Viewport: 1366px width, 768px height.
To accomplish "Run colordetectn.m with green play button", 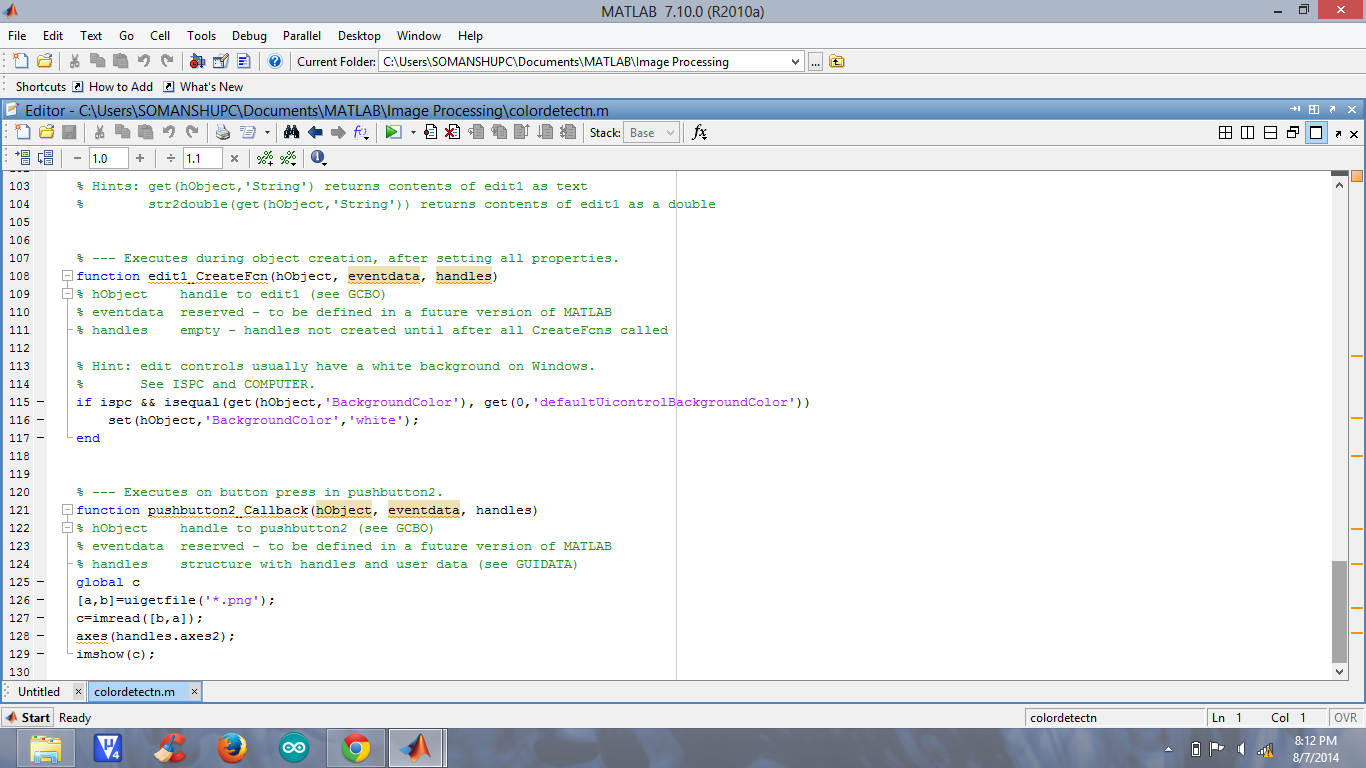I will click(x=393, y=132).
